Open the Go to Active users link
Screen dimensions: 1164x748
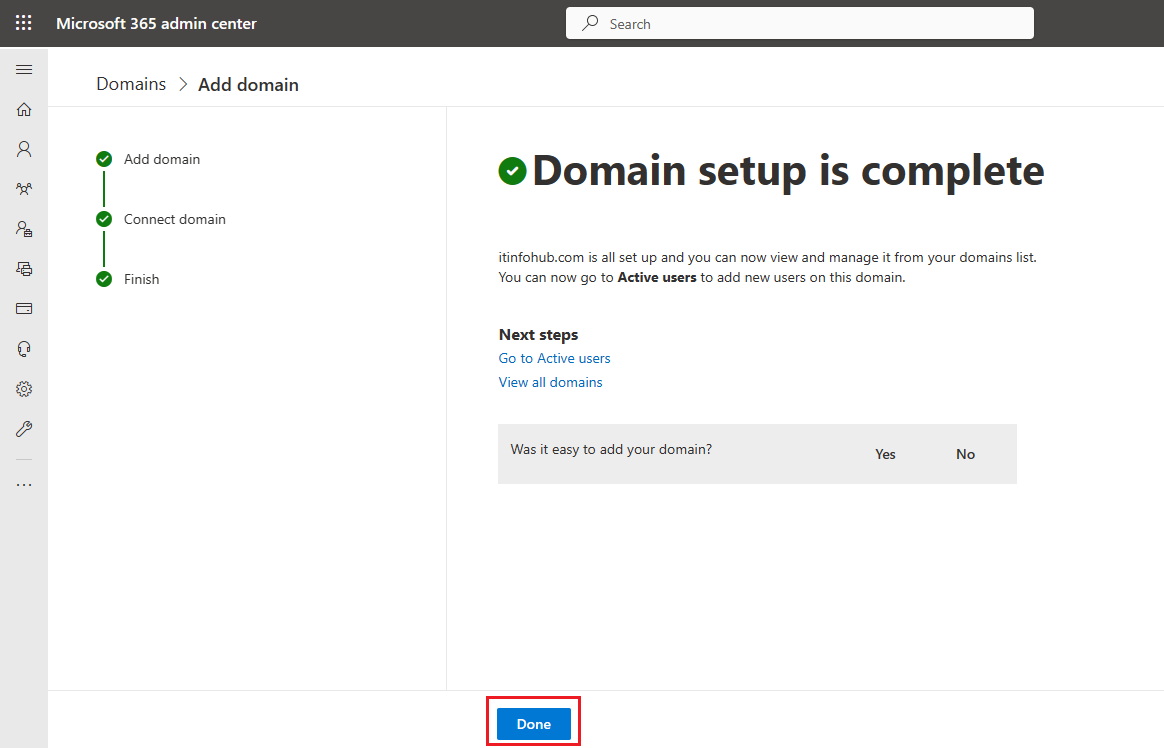pos(554,358)
